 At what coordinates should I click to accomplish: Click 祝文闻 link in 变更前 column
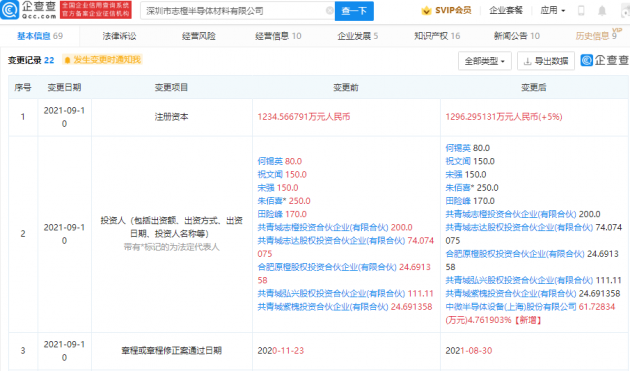tap(270, 174)
